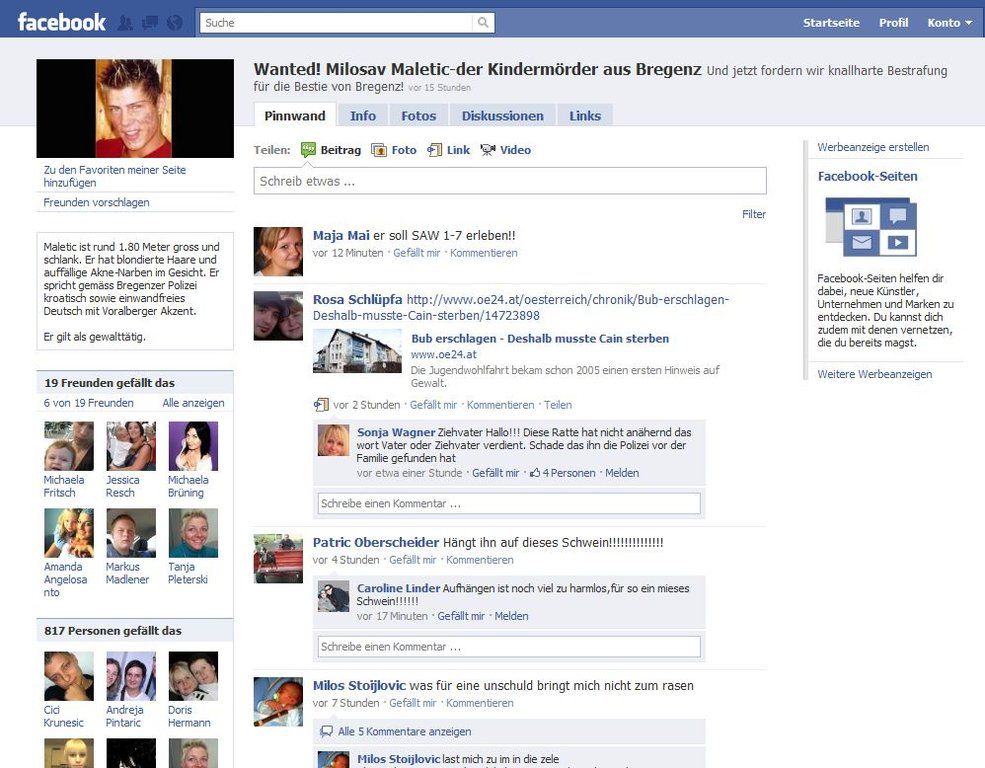Open the oe24.at article headline link
The height and width of the screenshot is (768, 985).
540,339
